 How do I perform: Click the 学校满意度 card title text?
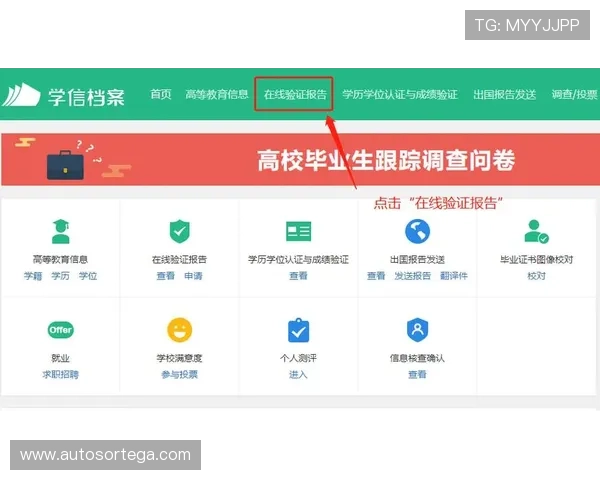[179, 358]
